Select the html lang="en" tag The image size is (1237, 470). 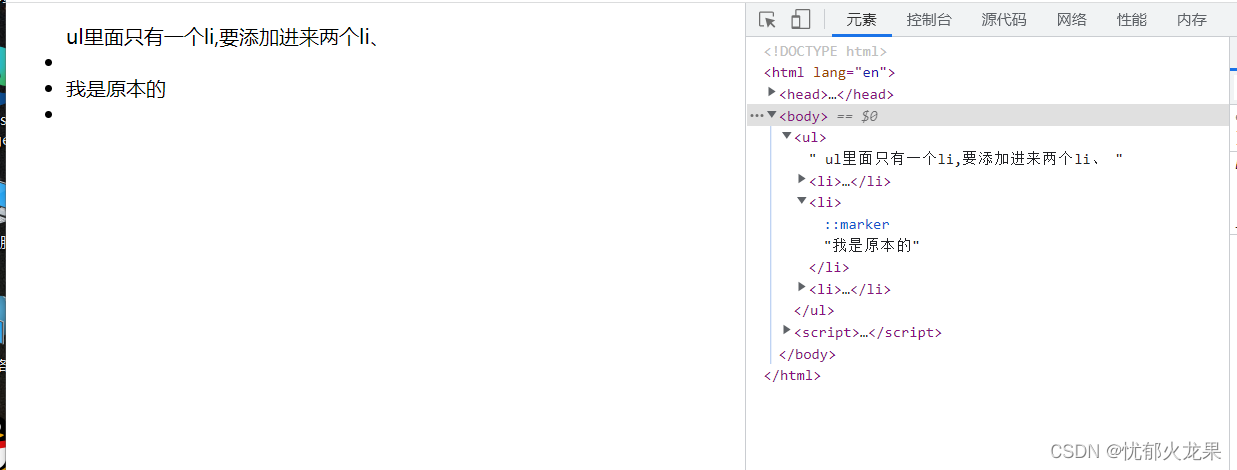[x=829, y=73]
